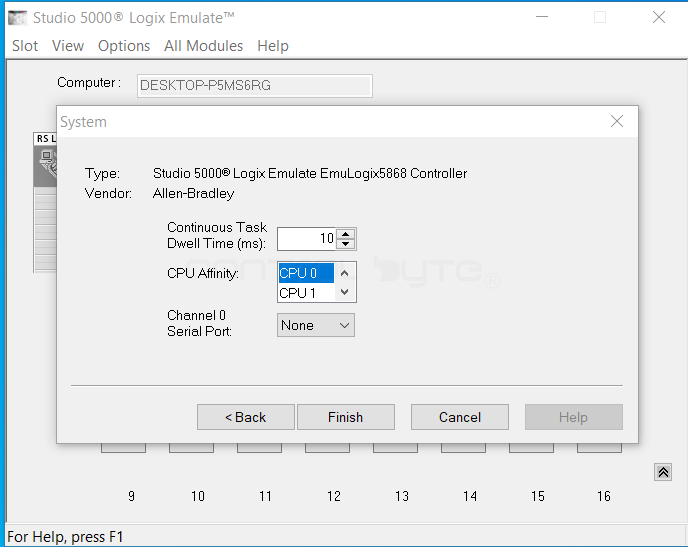Close the System dialog with X

click(x=617, y=121)
